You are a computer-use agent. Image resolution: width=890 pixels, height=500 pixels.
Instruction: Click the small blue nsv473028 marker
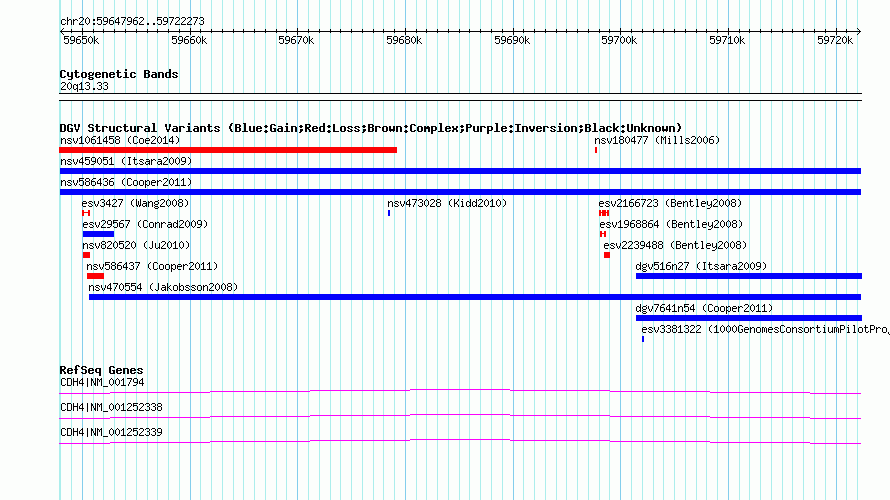[x=389, y=213]
